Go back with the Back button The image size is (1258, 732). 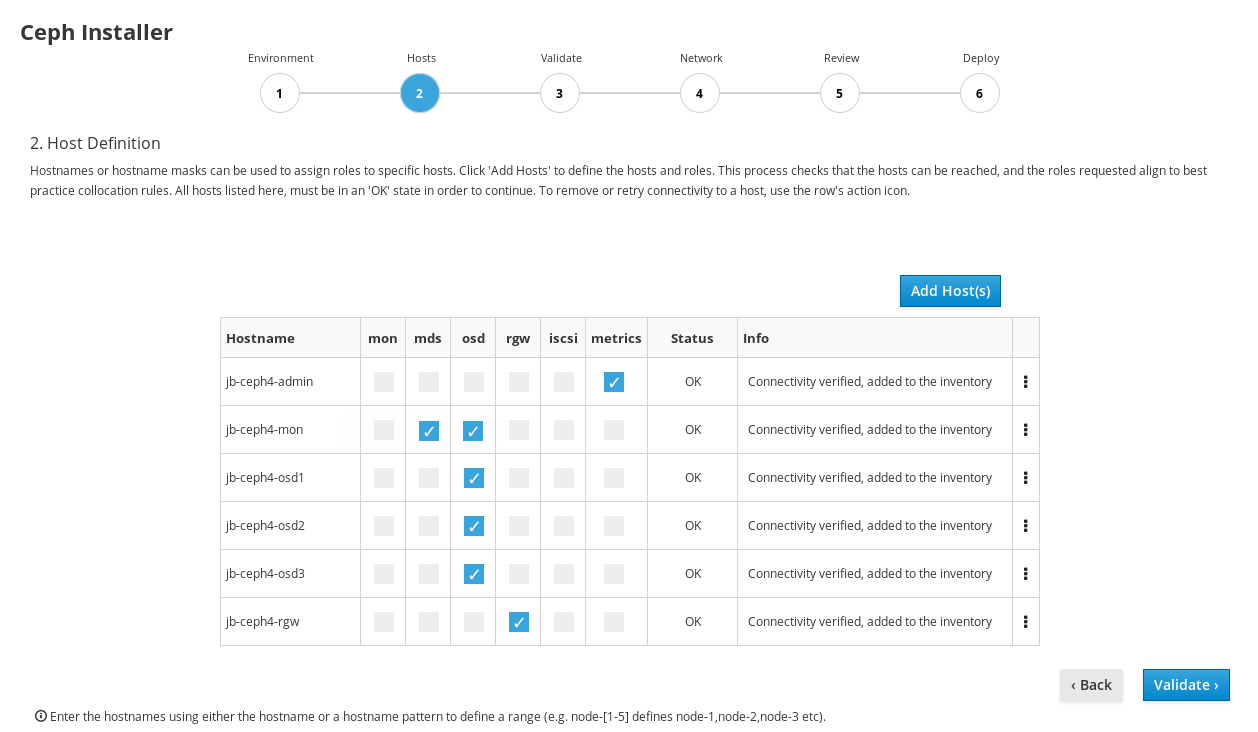tap(1091, 685)
